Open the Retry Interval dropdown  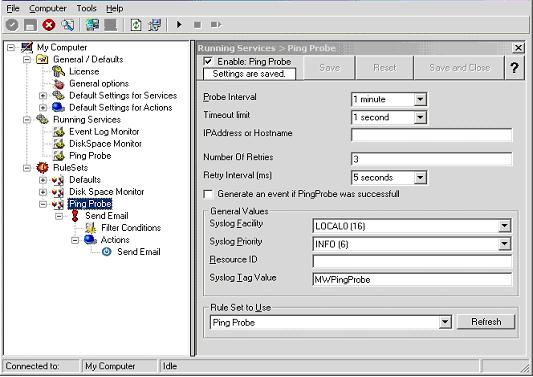420,177
